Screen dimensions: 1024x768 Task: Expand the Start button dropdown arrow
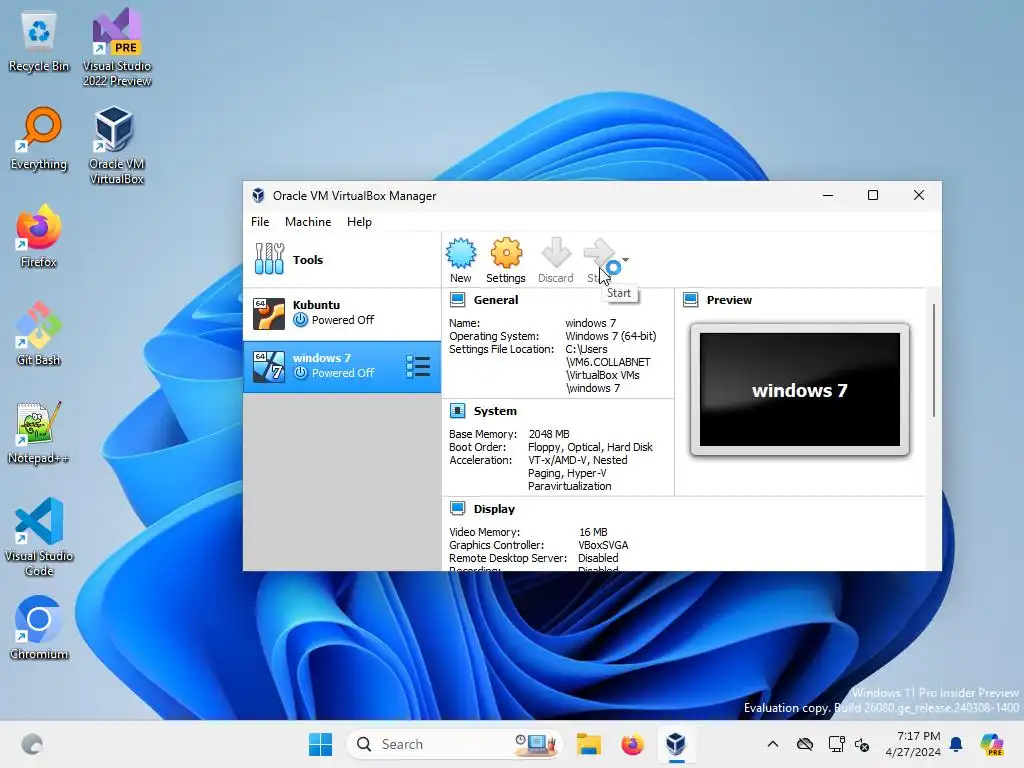pos(626,260)
